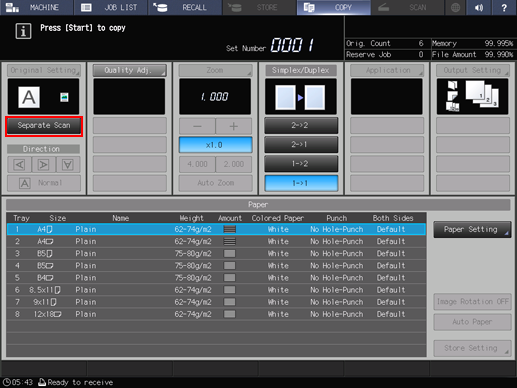Open the Application settings menu
The image size is (517, 388).
387,70
